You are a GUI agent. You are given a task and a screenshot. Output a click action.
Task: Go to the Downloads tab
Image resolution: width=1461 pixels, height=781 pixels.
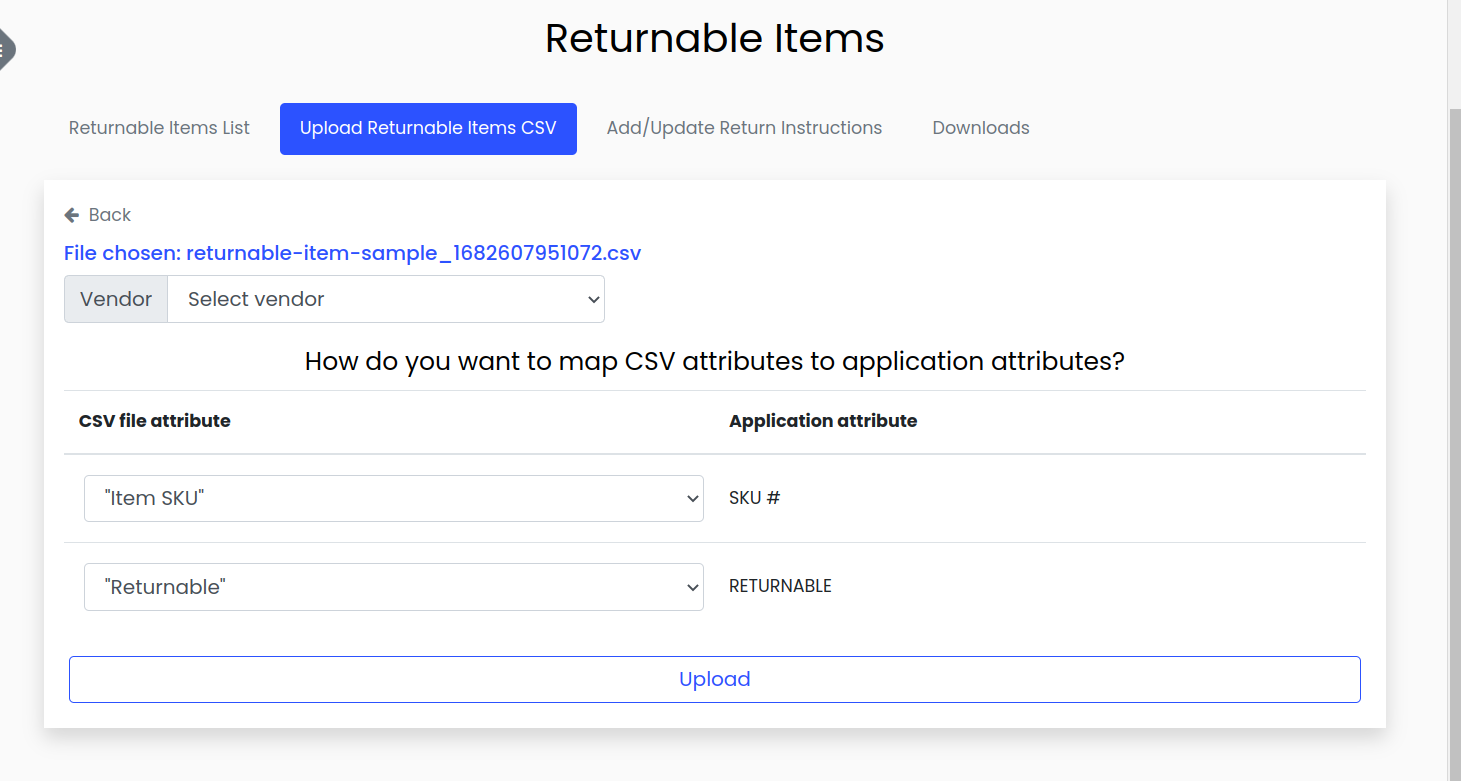980,128
